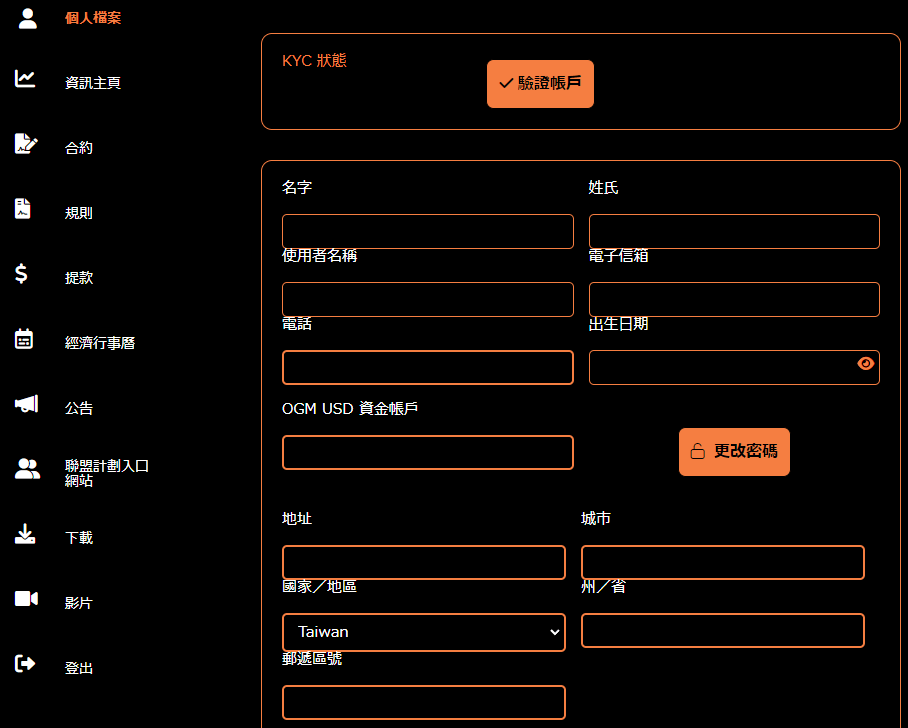Click the 名字 first name input field
The height and width of the screenshot is (728, 908).
[427, 231]
